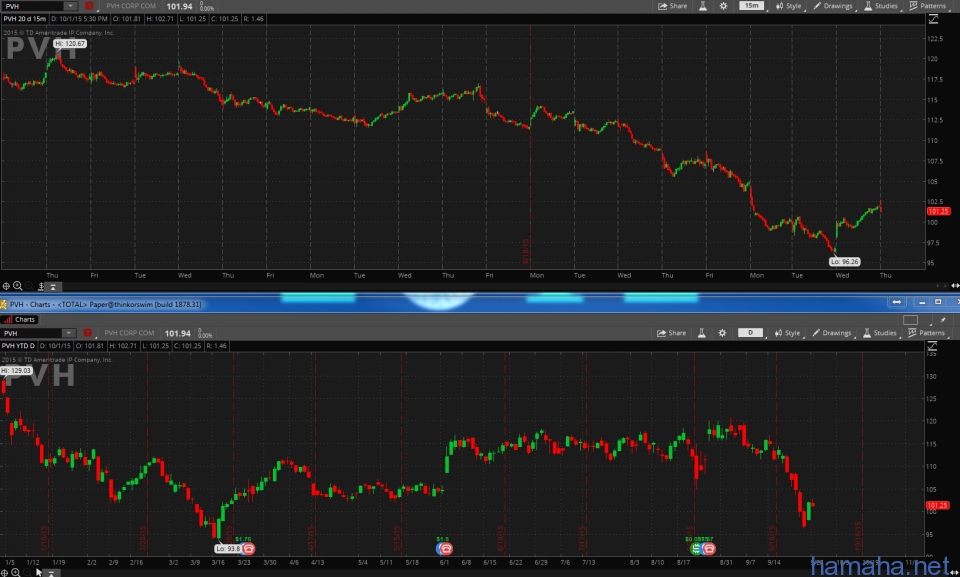Click the 'Hi: 120.67' bubble on the upper chart

[x=70, y=43]
